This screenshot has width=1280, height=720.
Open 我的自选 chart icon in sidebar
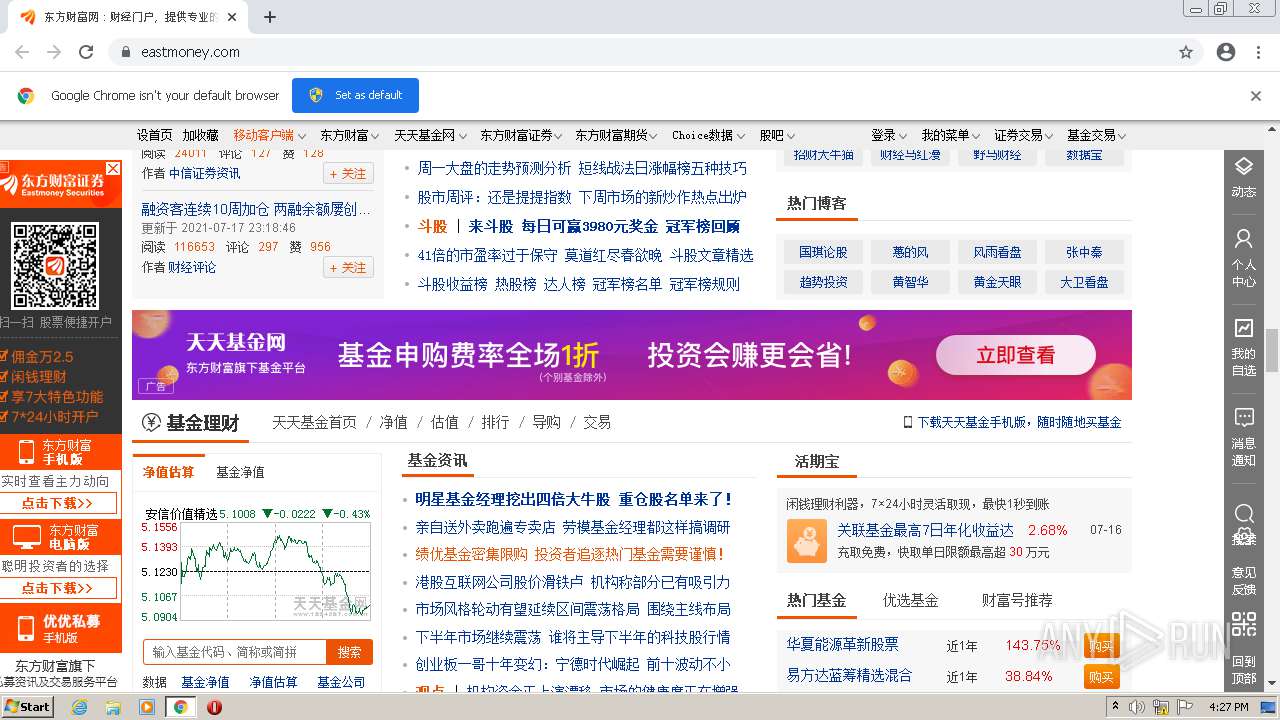1243,328
